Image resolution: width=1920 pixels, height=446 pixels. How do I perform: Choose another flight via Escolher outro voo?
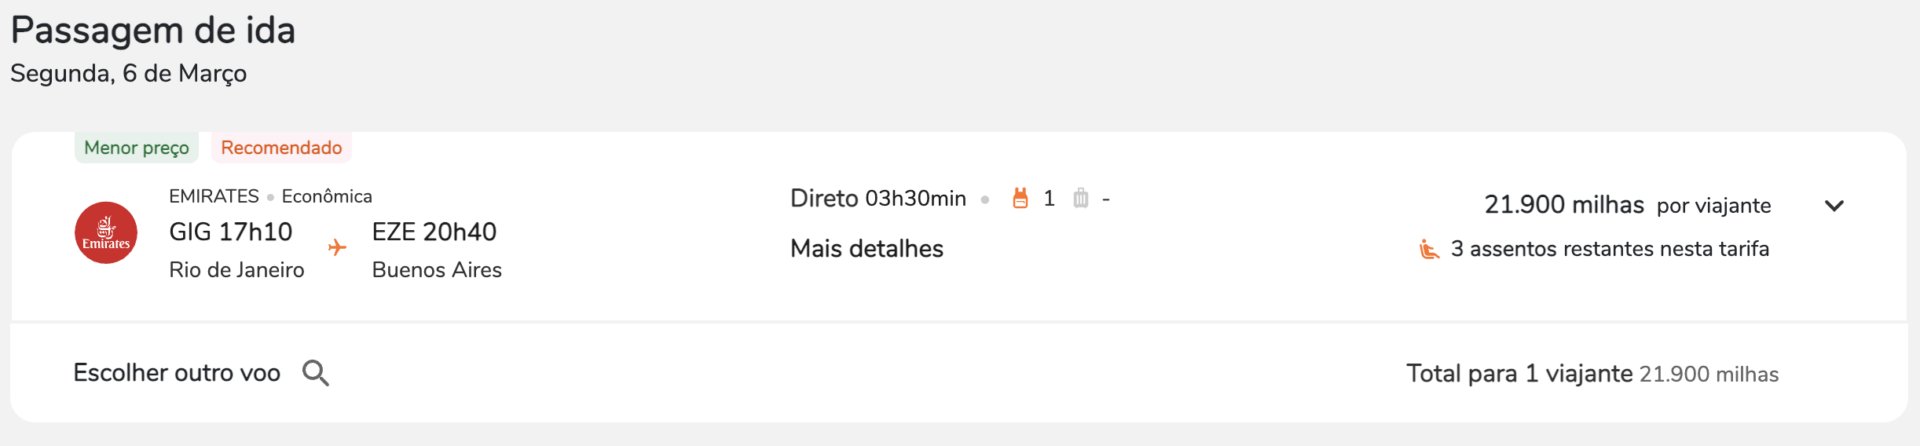(177, 373)
